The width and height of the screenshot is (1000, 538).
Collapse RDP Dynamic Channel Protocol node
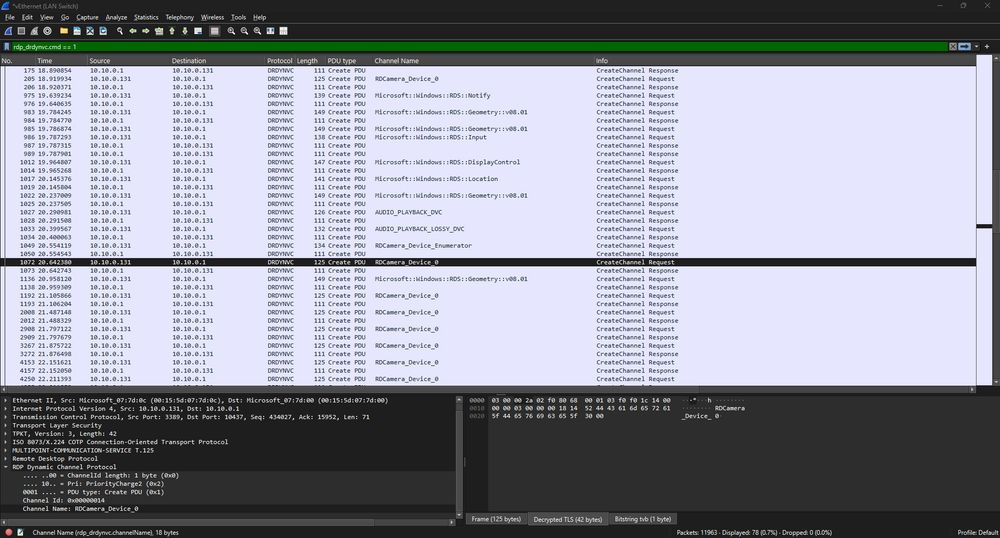coord(6,467)
